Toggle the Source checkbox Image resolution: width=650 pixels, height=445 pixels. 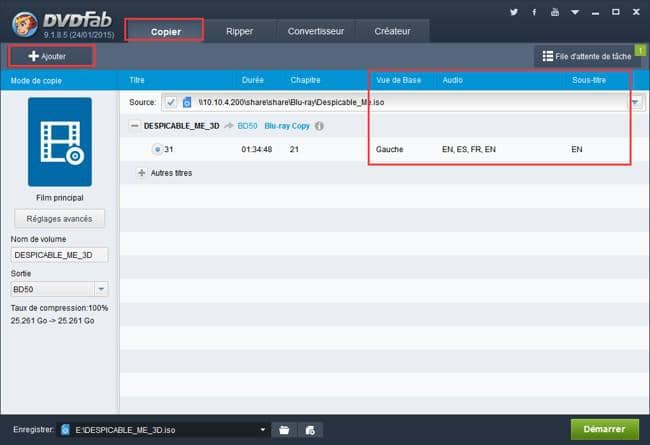[170, 102]
